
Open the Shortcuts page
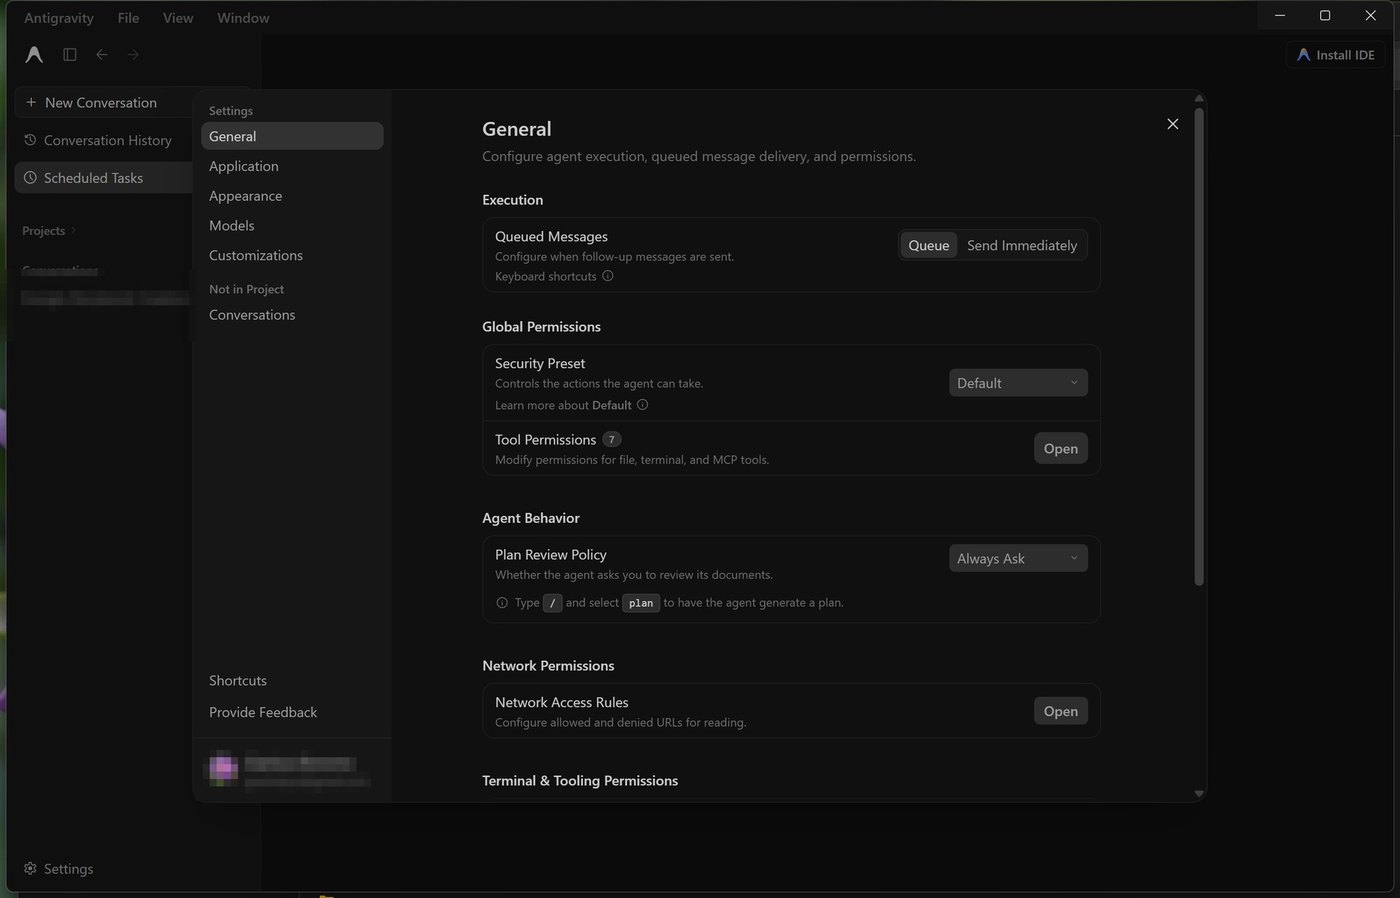[x=238, y=680]
